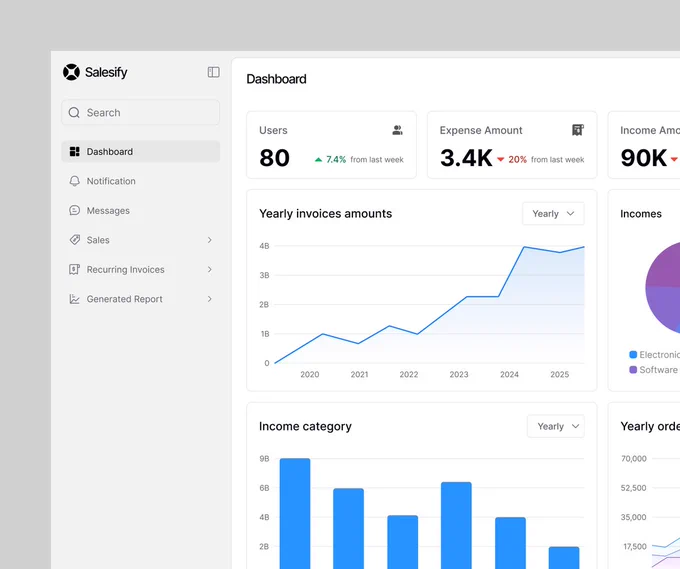Viewport: 680px width, 569px height.
Task: Expand the Generated Report chevron
Action: [209, 299]
